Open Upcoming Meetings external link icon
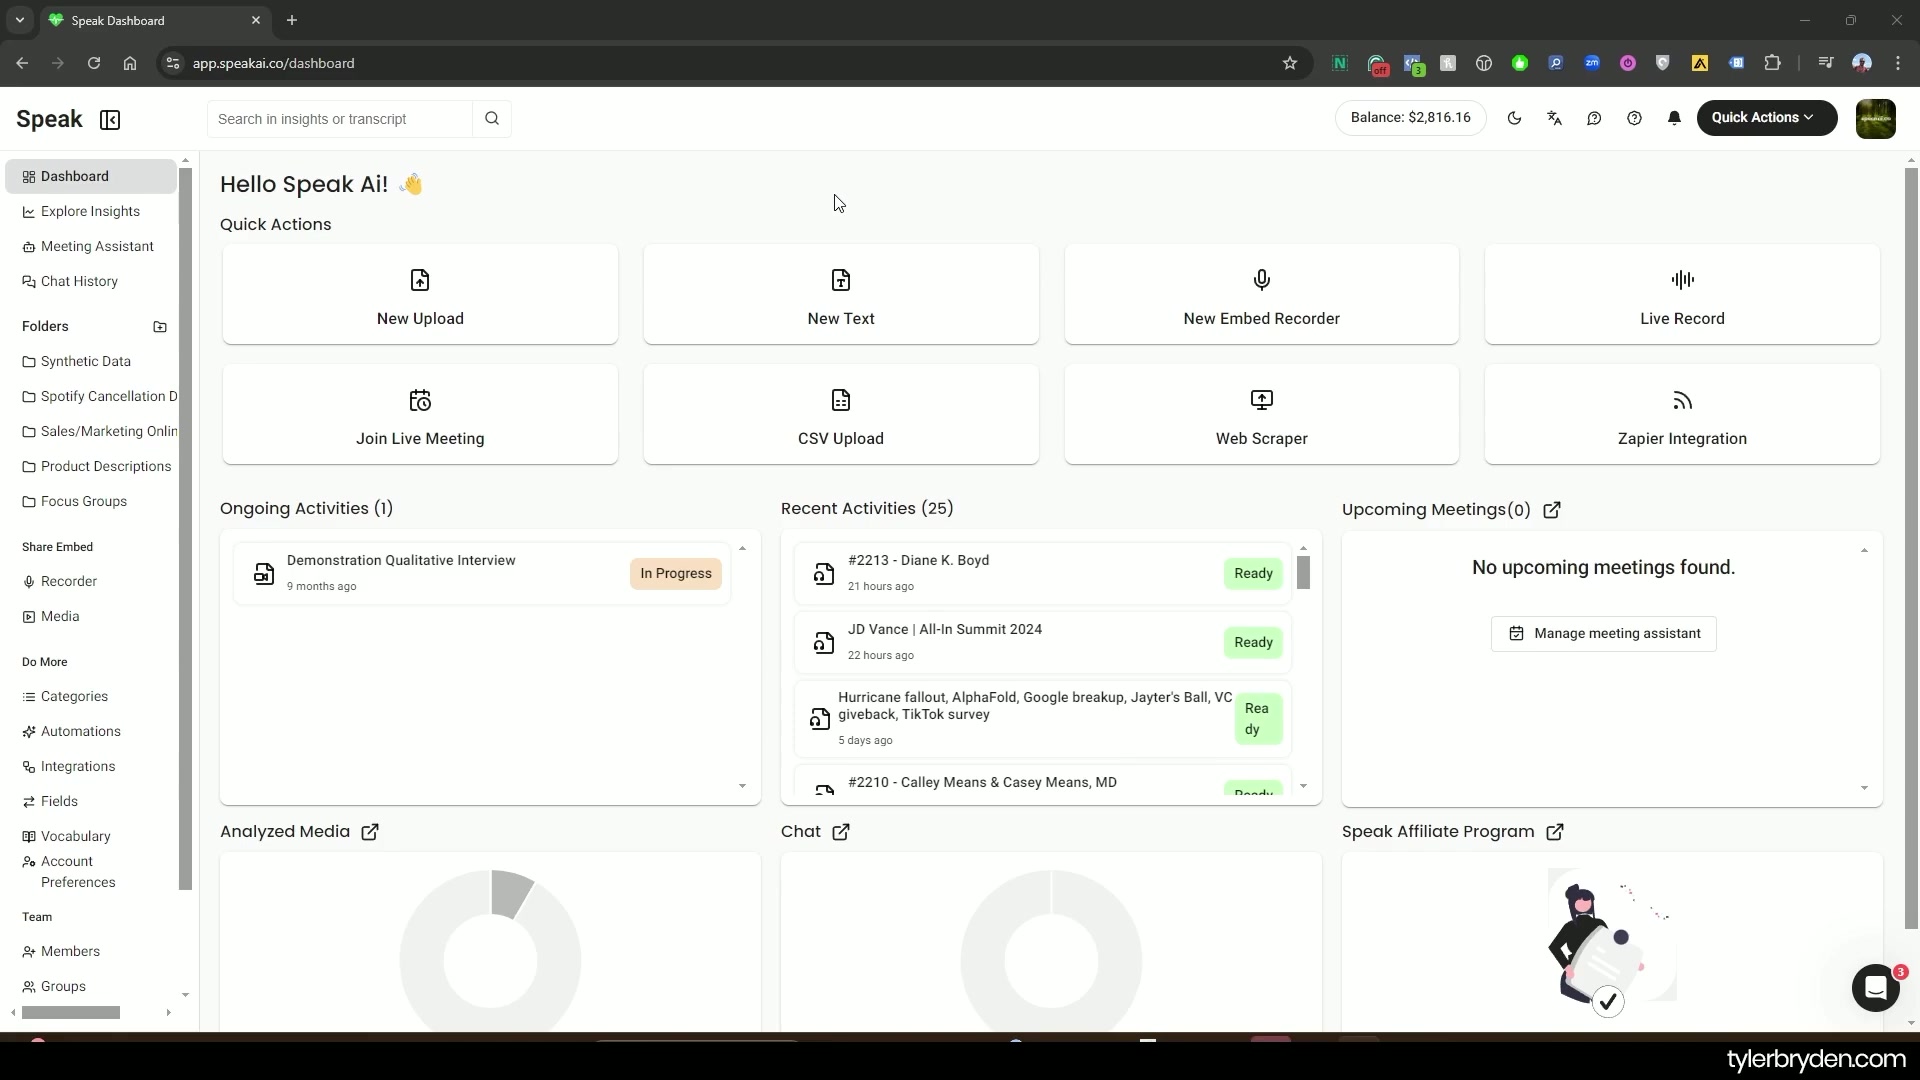1920x1080 pixels. coord(1552,510)
